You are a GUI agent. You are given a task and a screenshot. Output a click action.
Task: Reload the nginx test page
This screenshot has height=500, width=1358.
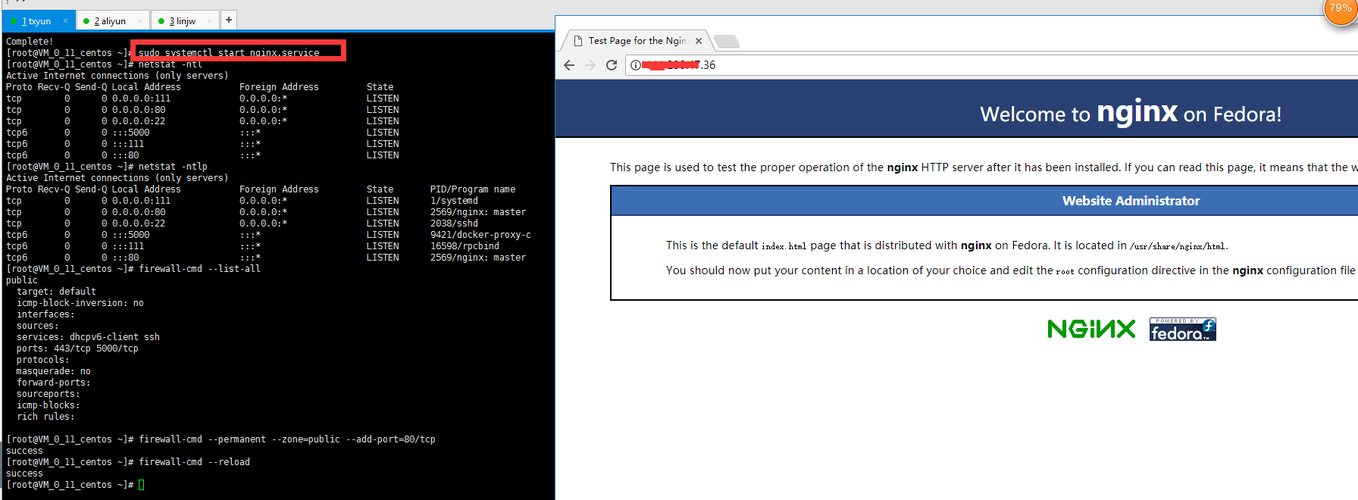pyautogui.click(x=611, y=65)
